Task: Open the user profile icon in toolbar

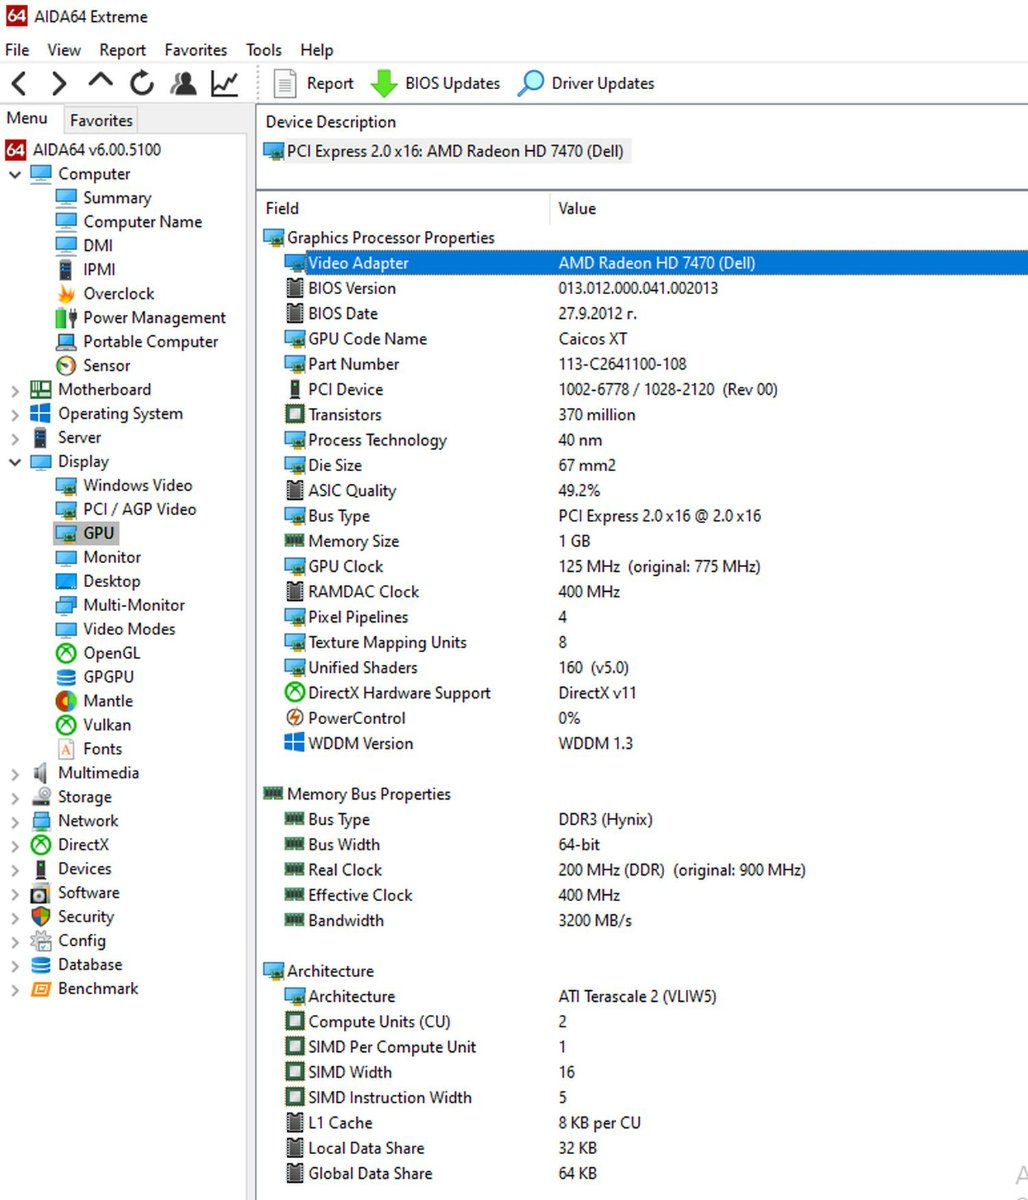Action: 183,84
